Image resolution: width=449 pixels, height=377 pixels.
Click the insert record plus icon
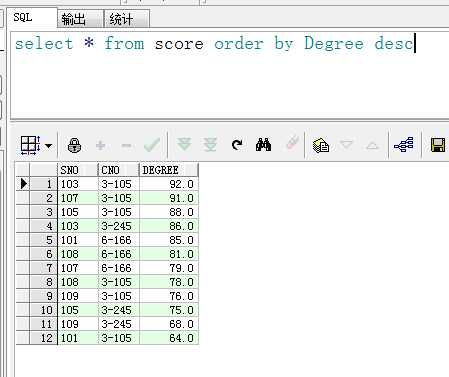pyautogui.click(x=100, y=145)
